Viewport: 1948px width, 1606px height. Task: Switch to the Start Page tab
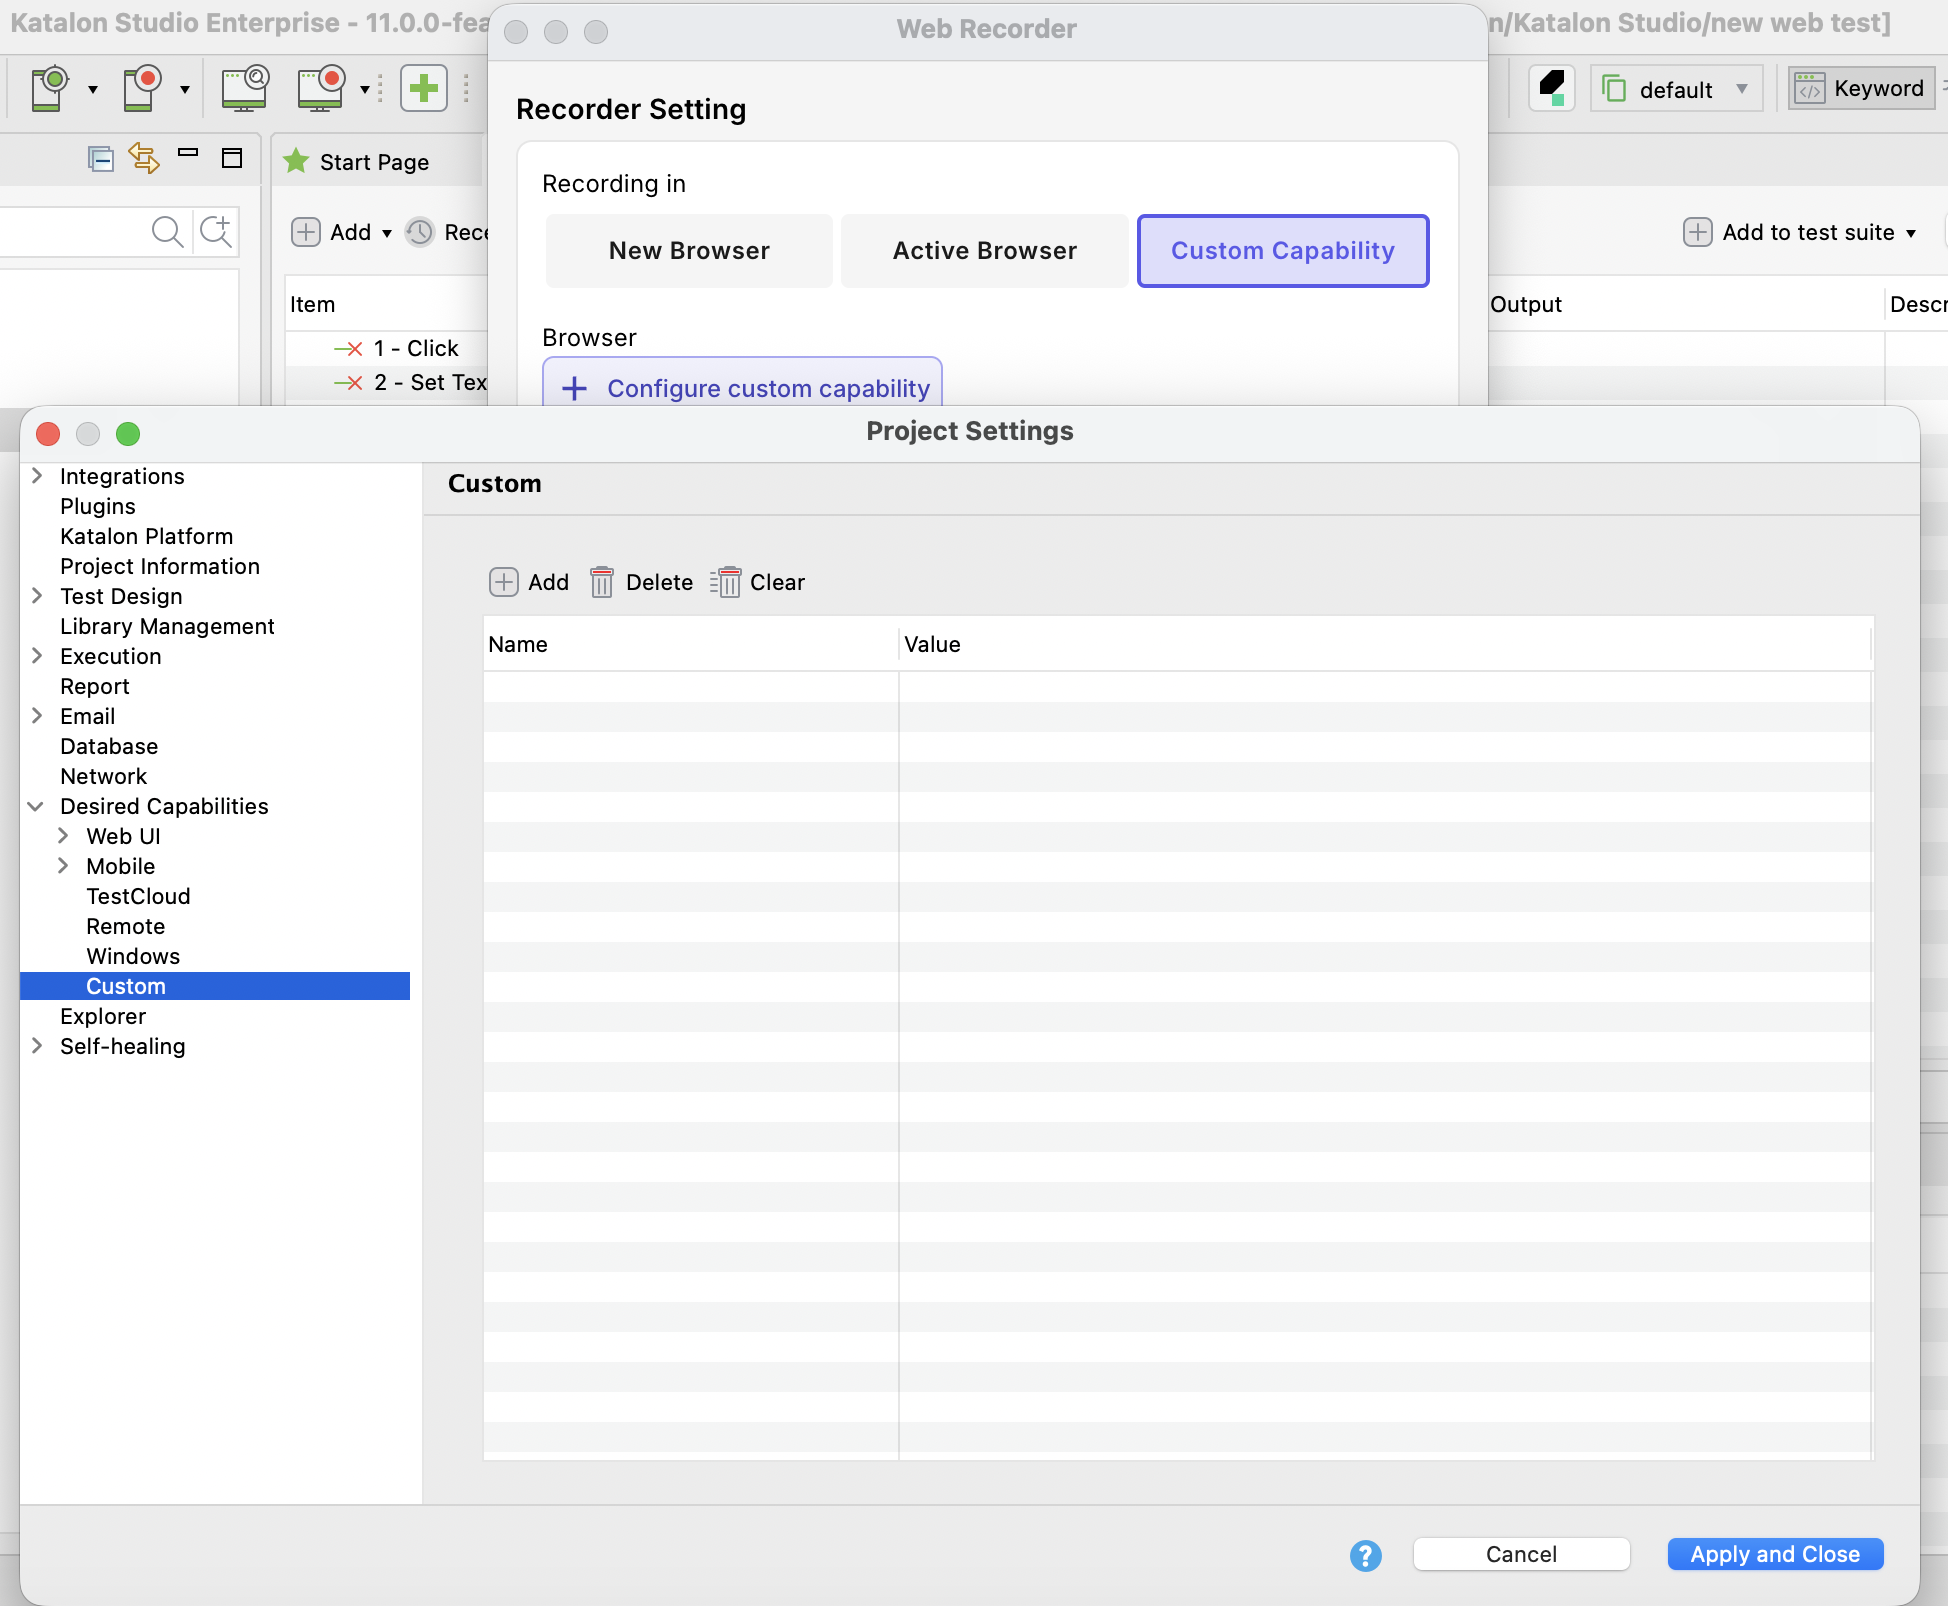click(x=374, y=161)
